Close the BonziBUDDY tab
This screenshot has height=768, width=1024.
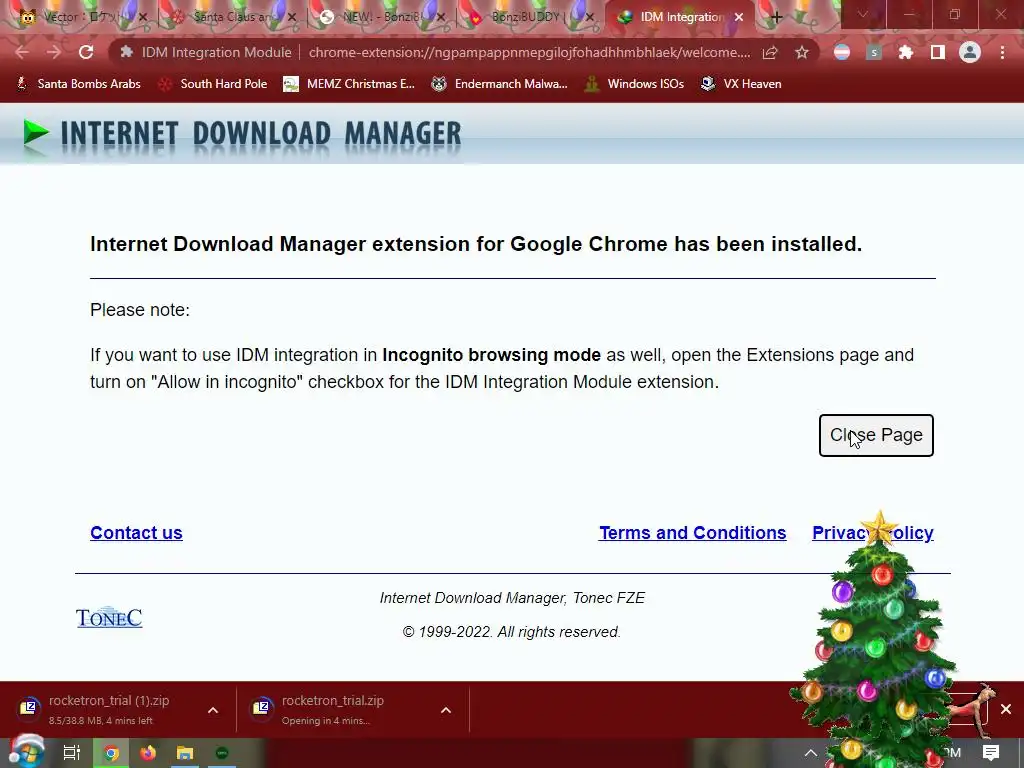coord(590,17)
